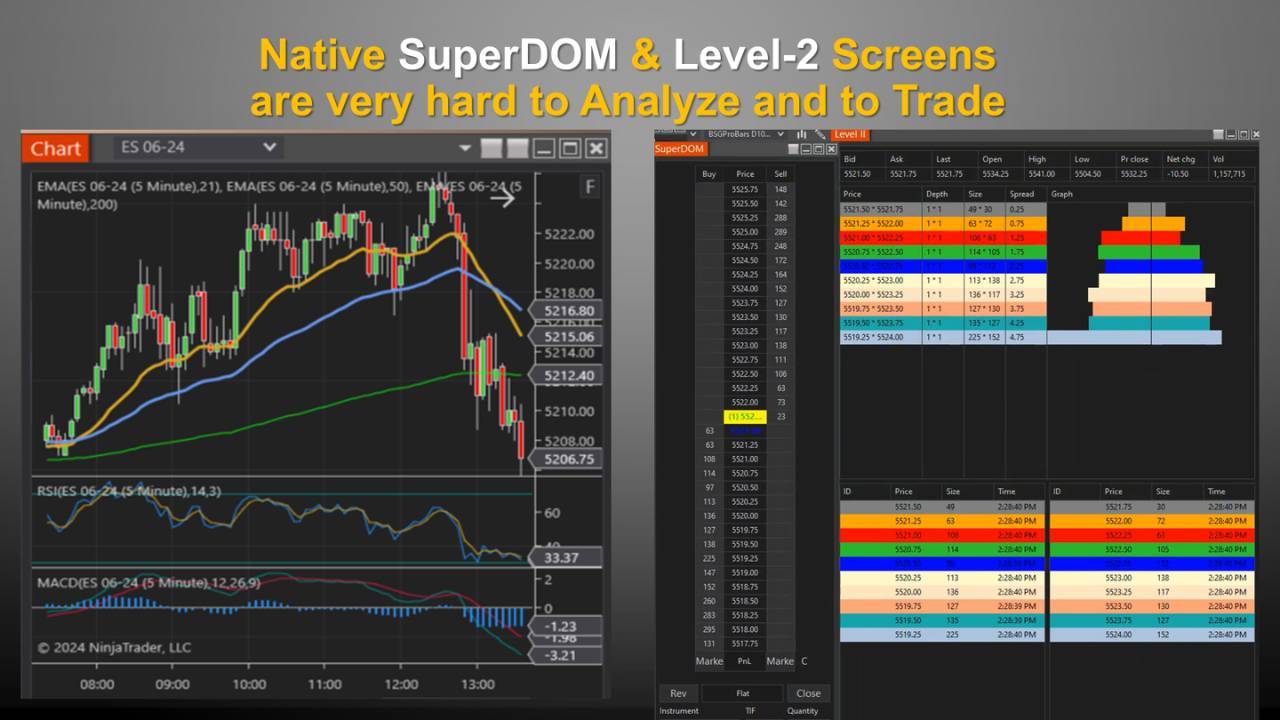1280x720 pixels.
Task: Click the Vol value 1,157,715
Action: tap(1229, 173)
